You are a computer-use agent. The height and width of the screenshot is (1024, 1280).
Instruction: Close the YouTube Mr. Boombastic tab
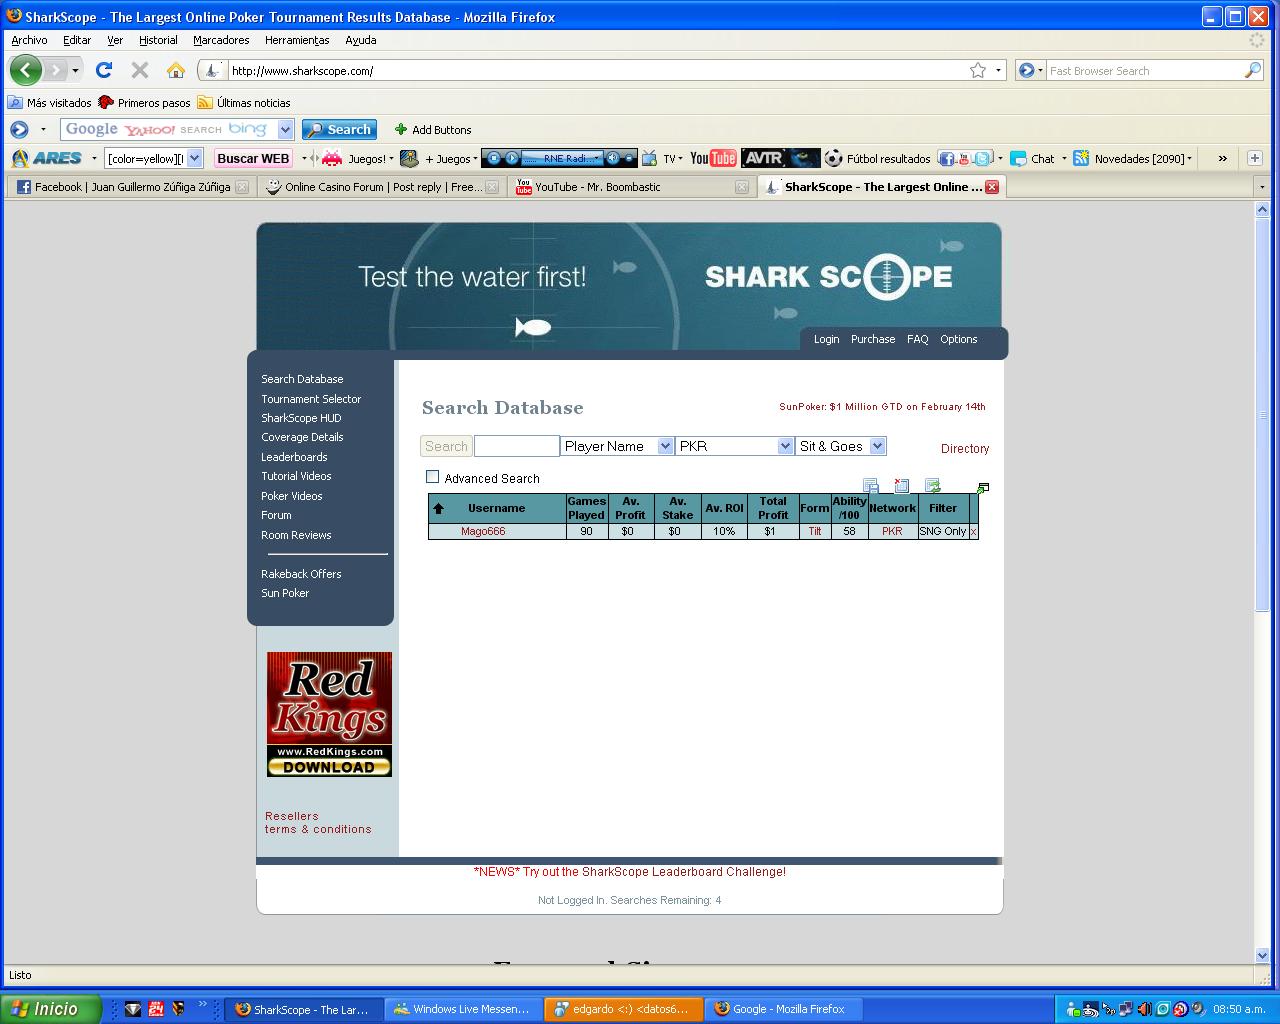(742, 187)
